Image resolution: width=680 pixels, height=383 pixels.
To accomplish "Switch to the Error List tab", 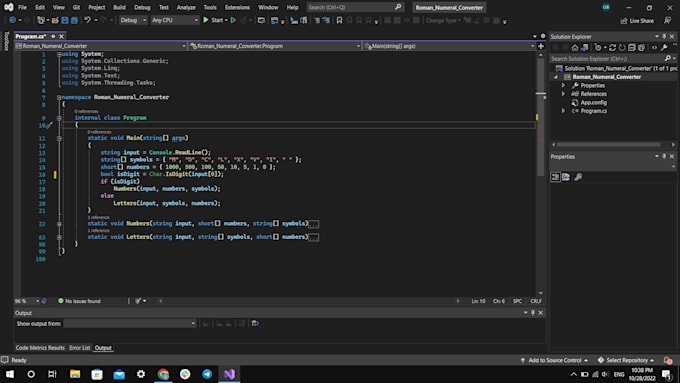I will [x=80, y=348].
